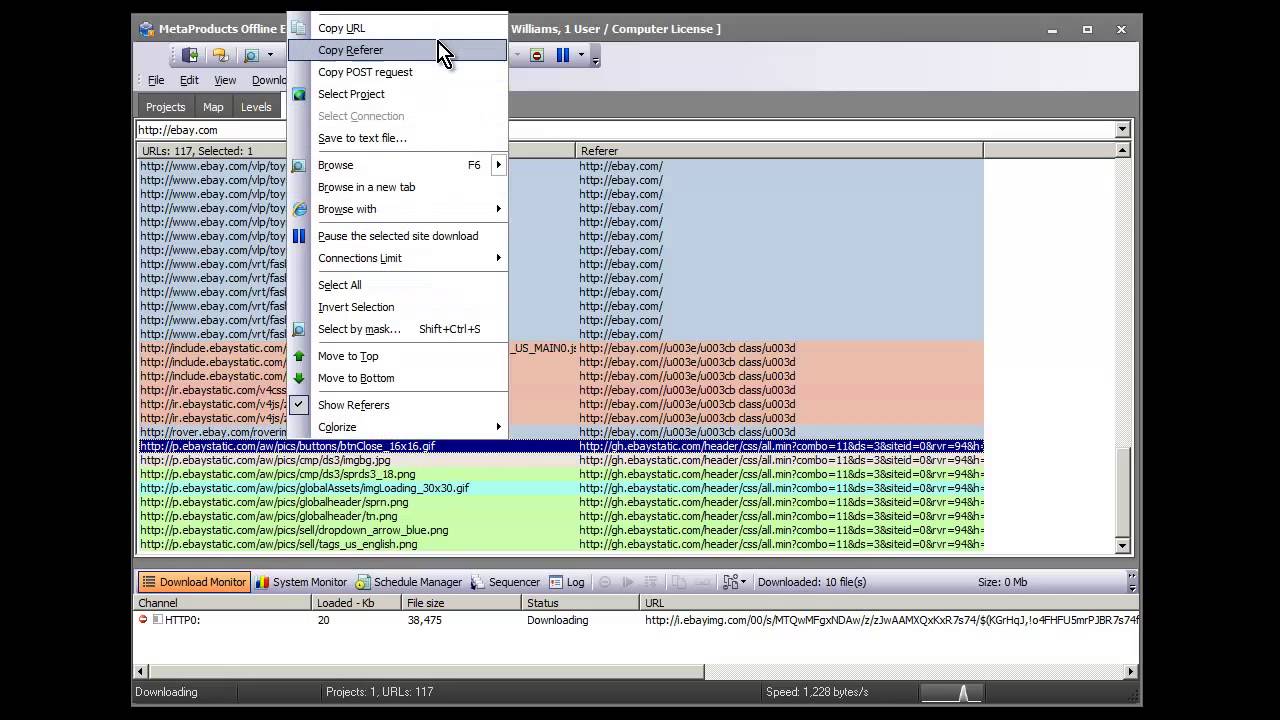Click the blue pause icon beside site download
The height and width of the screenshot is (720, 1280).
pos(299,236)
